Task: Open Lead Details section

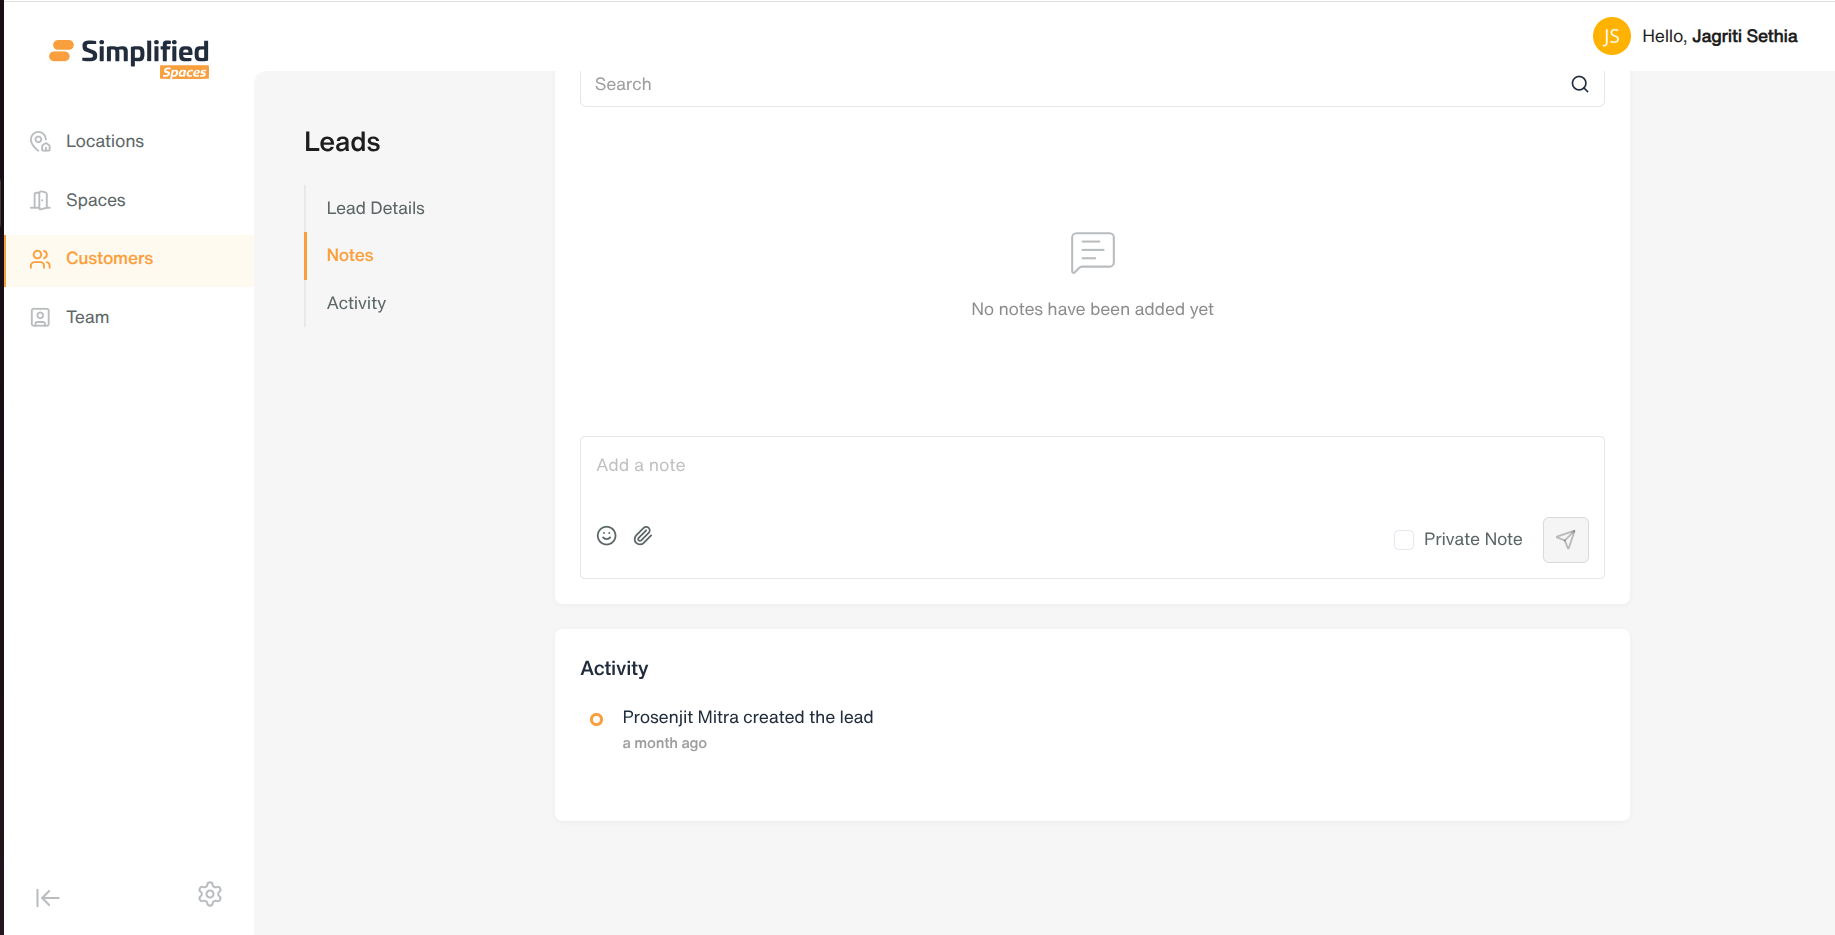Action: [375, 208]
